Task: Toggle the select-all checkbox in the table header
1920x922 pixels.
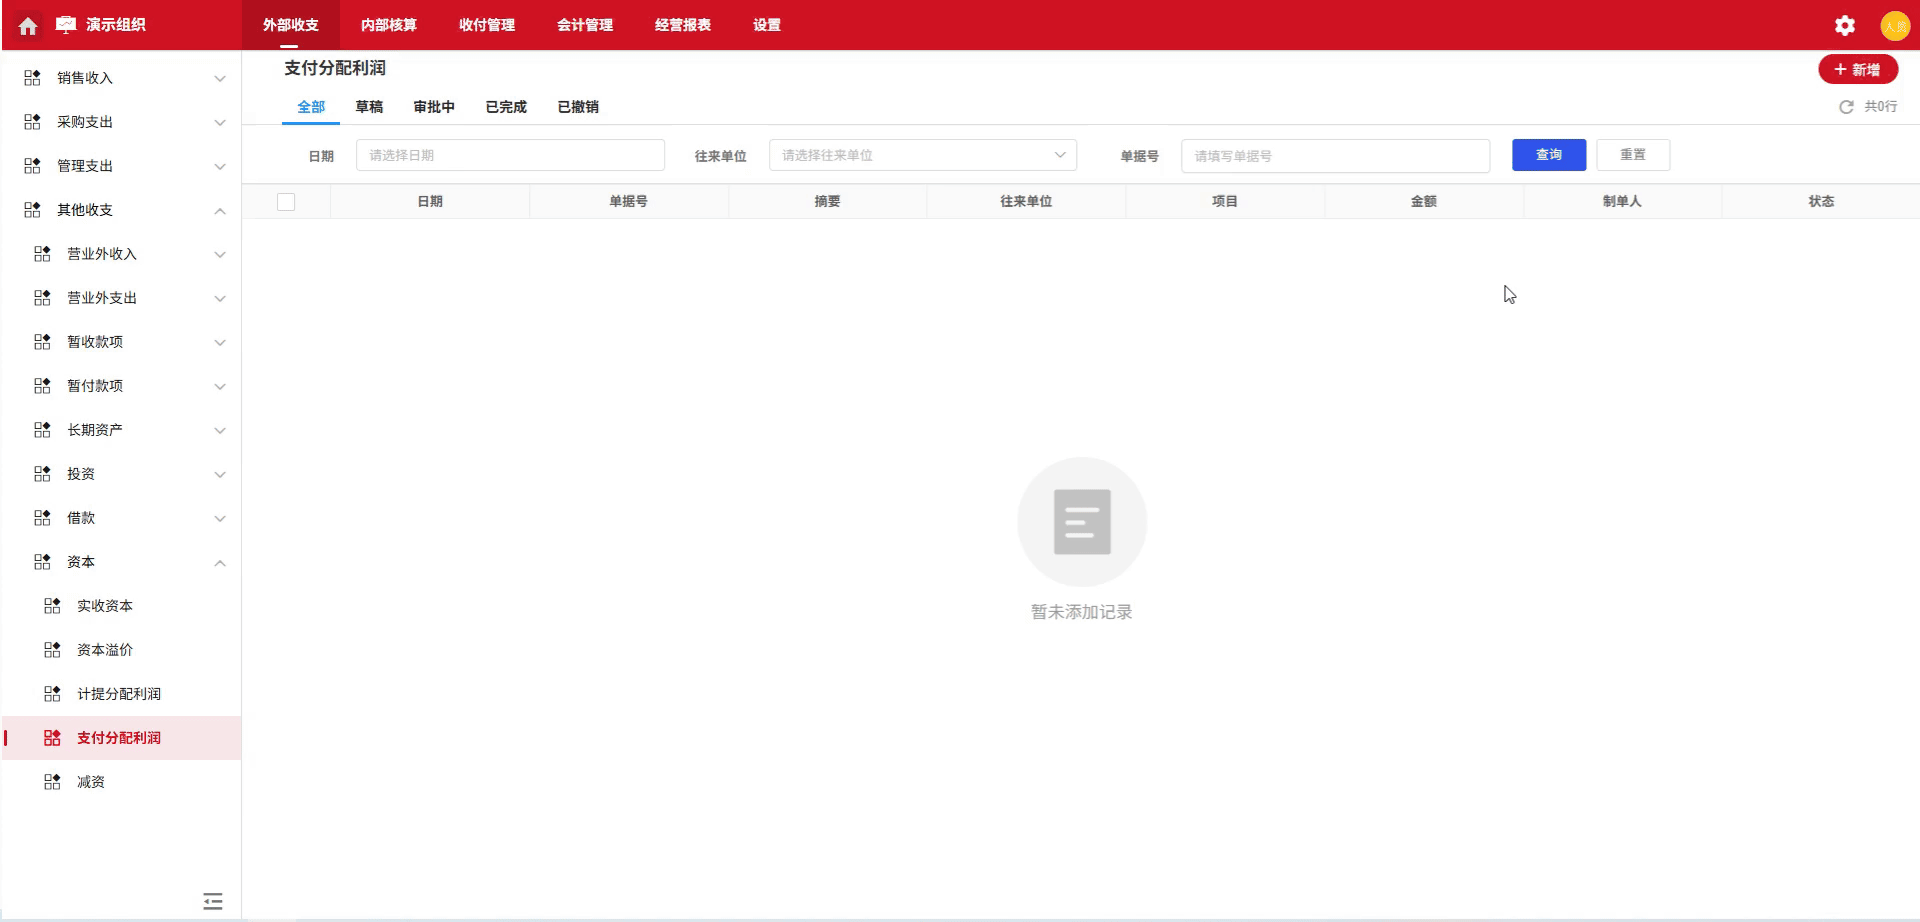Action: [286, 201]
